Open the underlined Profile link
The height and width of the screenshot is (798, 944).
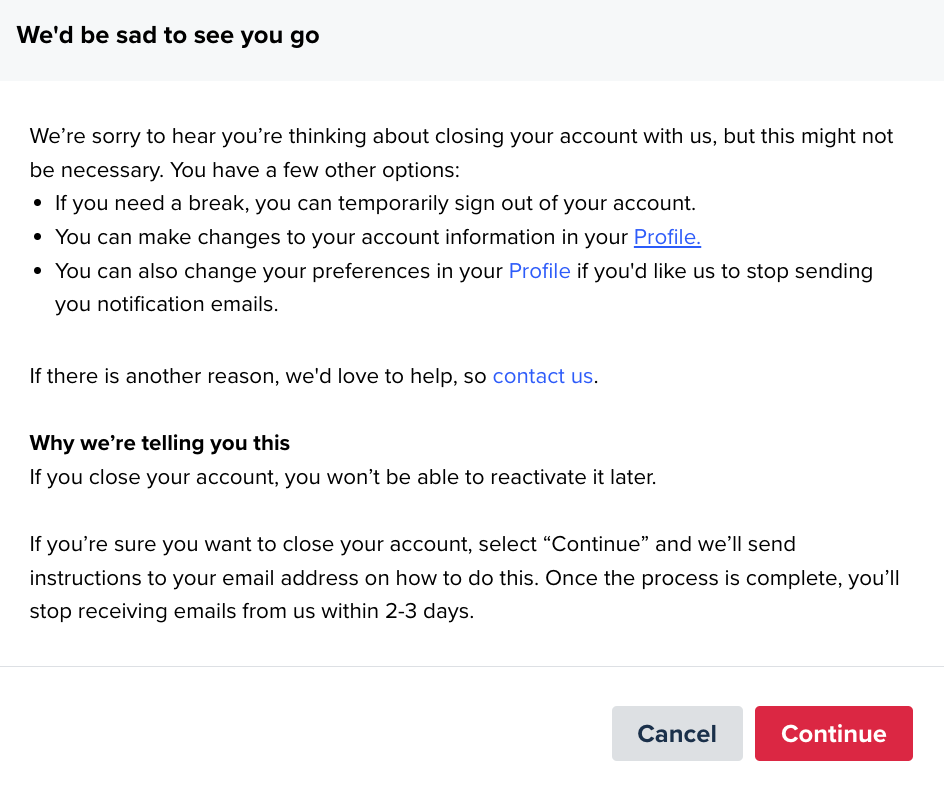[667, 237]
